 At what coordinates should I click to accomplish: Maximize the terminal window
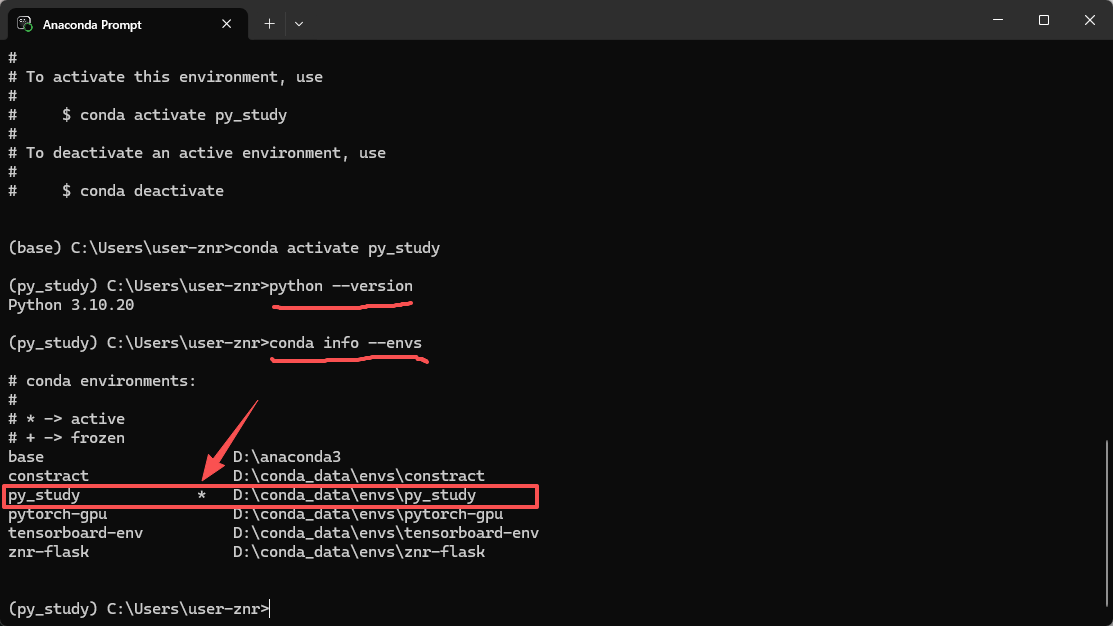[x=1043, y=20]
